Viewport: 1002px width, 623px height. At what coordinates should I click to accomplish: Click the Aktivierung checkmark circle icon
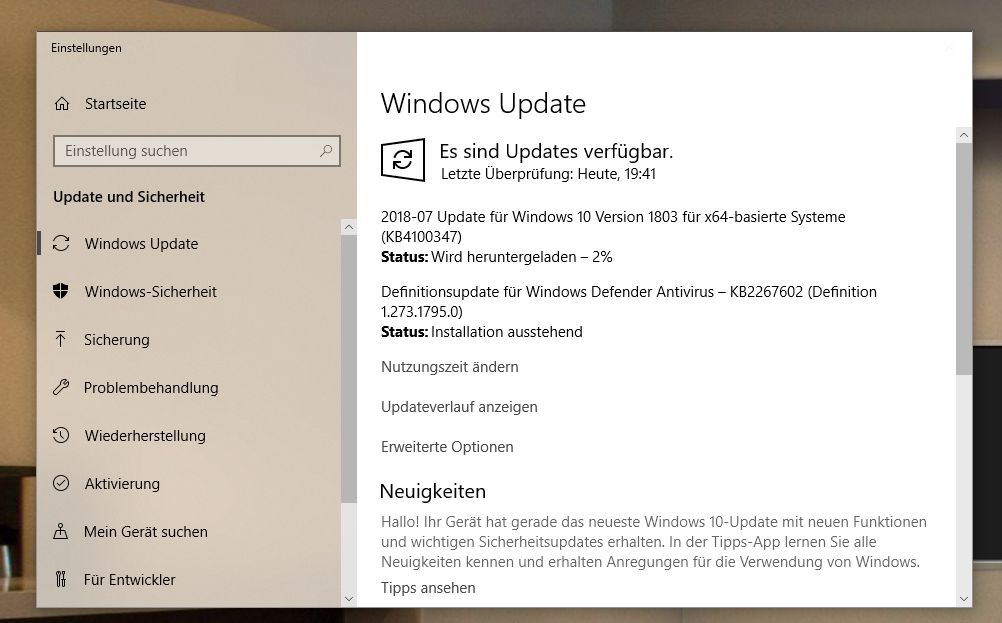[61, 483]
